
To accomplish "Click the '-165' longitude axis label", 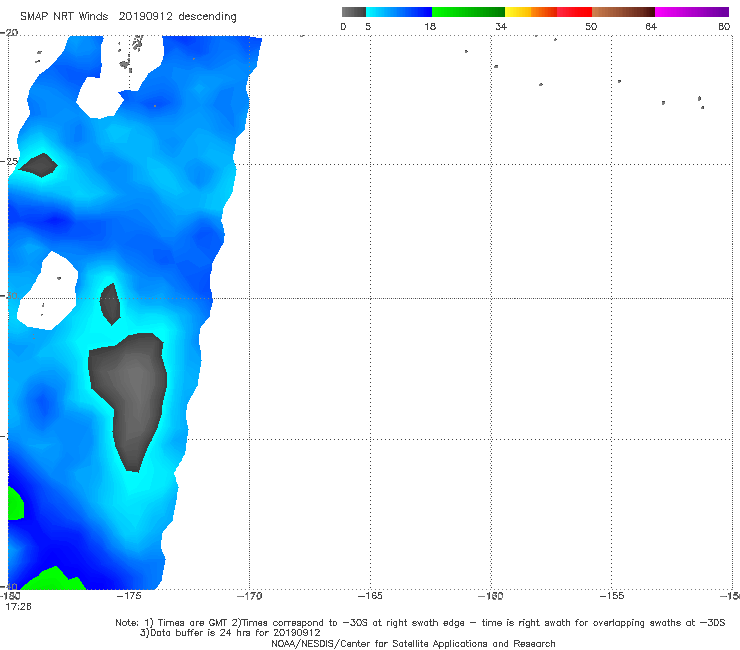I will (x=370, y=596).
